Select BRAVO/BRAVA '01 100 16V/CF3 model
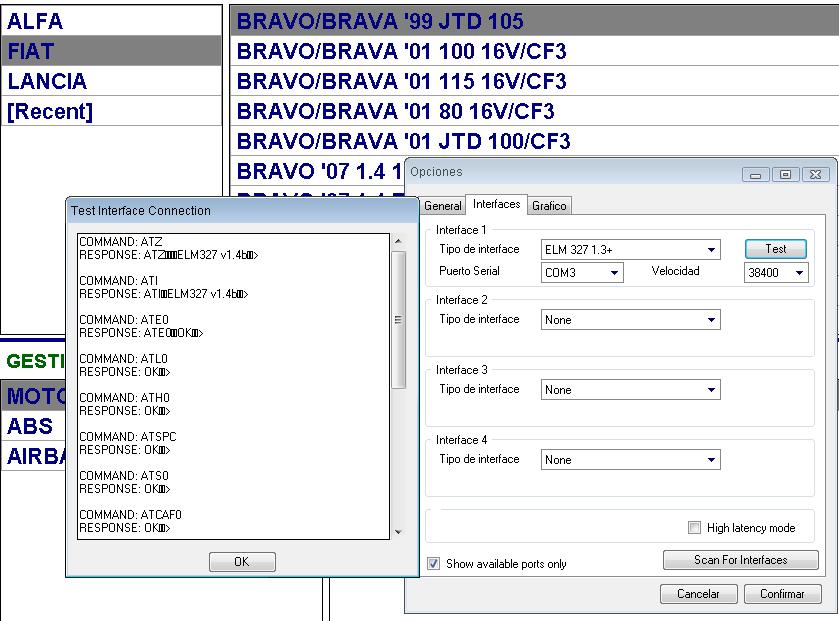This screenshot has height=621, width=839. point(534,51)
